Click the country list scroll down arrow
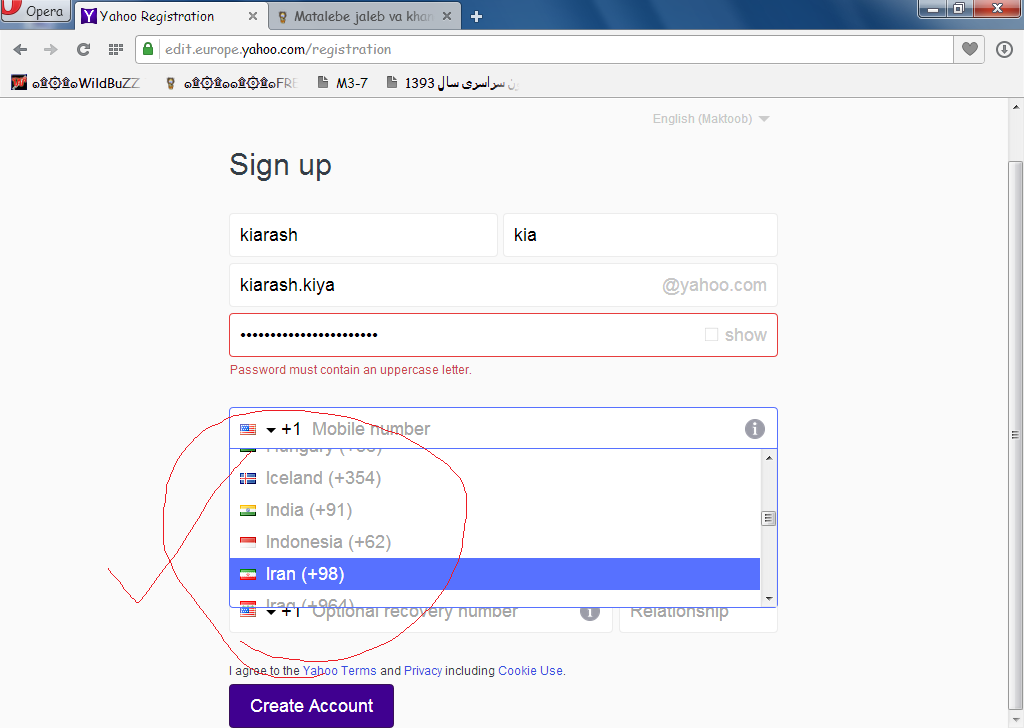 point(769,599)
